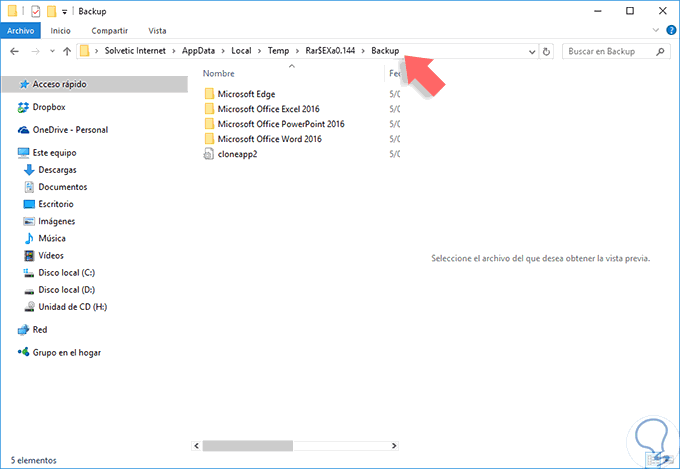Click the Este equipo computer icon
This screenshot has width=680, height=469.
(23, 153)
